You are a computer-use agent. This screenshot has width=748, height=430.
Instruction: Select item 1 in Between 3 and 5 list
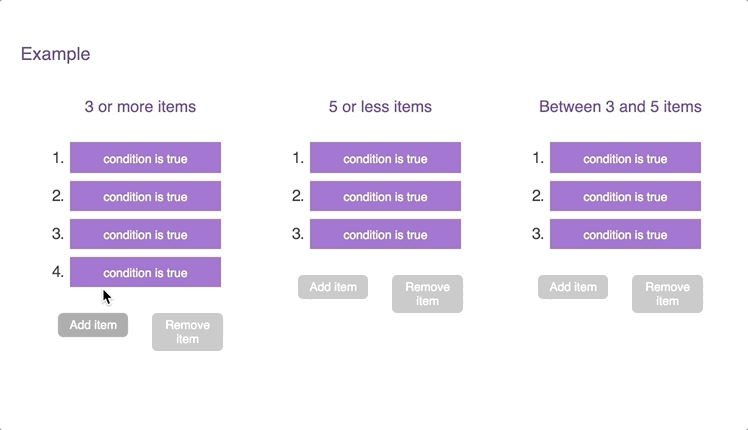tap(625, 157)
